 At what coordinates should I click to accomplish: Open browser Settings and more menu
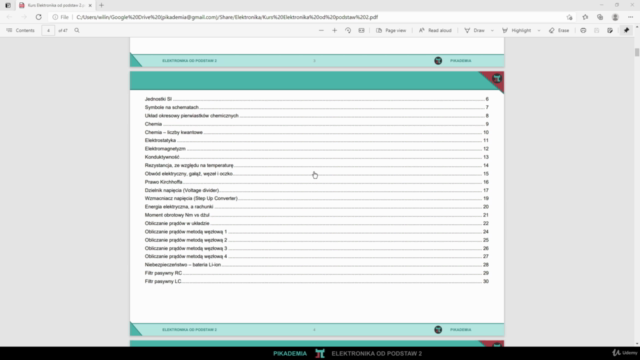tap(631, 17)
